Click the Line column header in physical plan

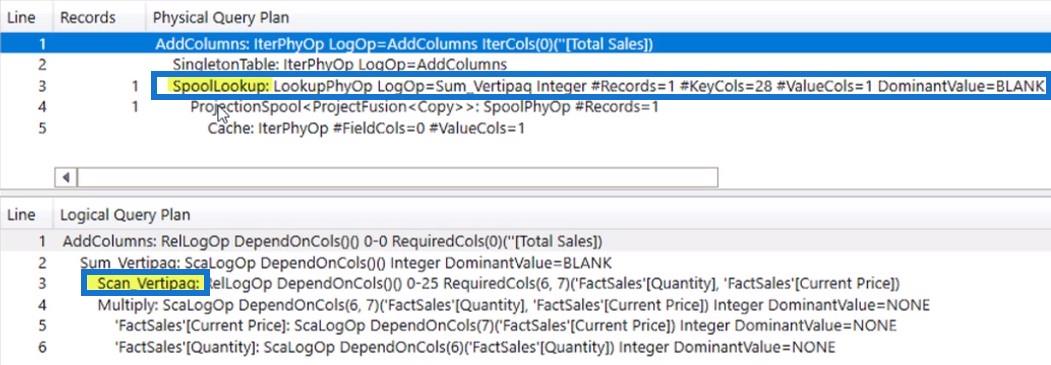point(21,18)
